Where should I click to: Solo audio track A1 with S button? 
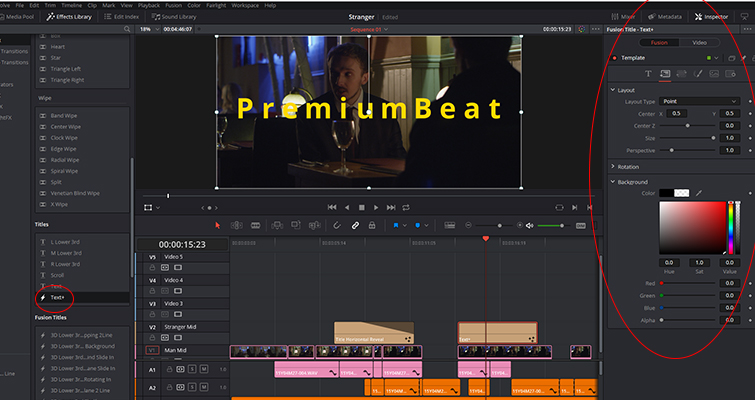pyautogui.click(x=192, y=369)
